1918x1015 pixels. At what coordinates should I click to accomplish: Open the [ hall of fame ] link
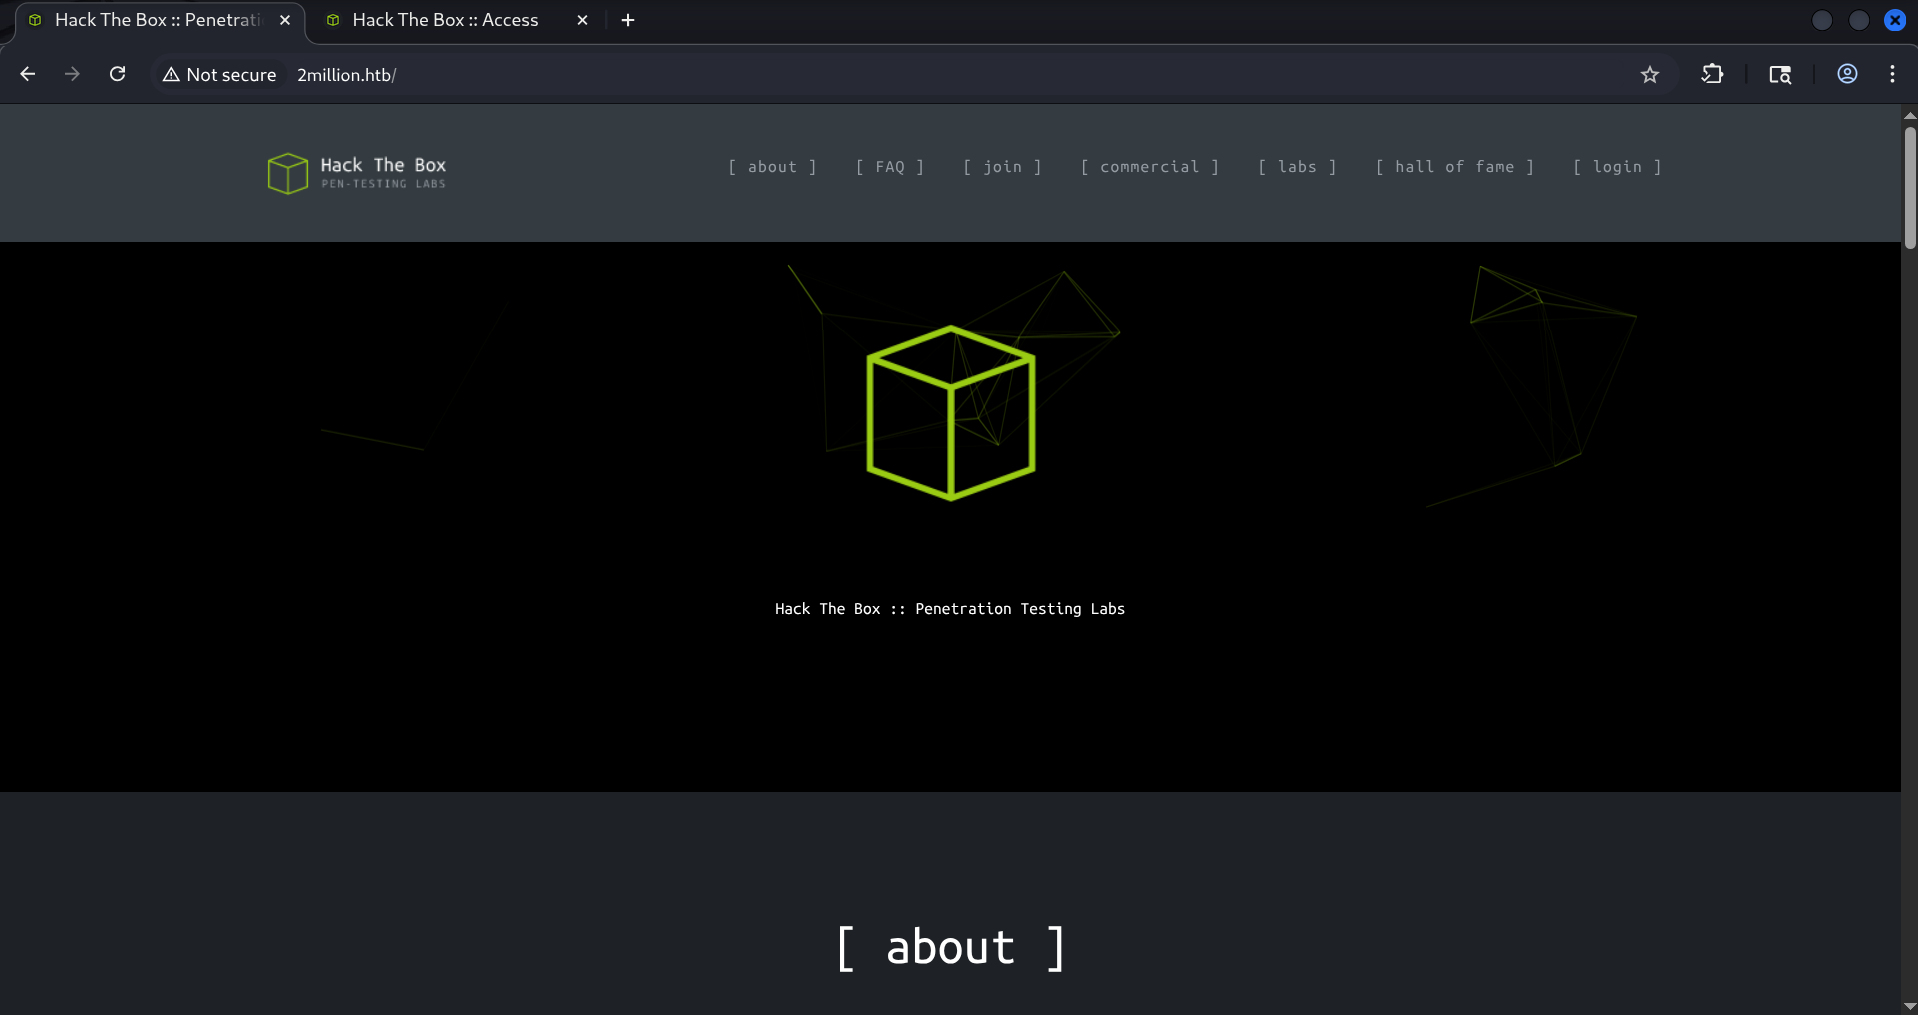(x=1454, y=167)
